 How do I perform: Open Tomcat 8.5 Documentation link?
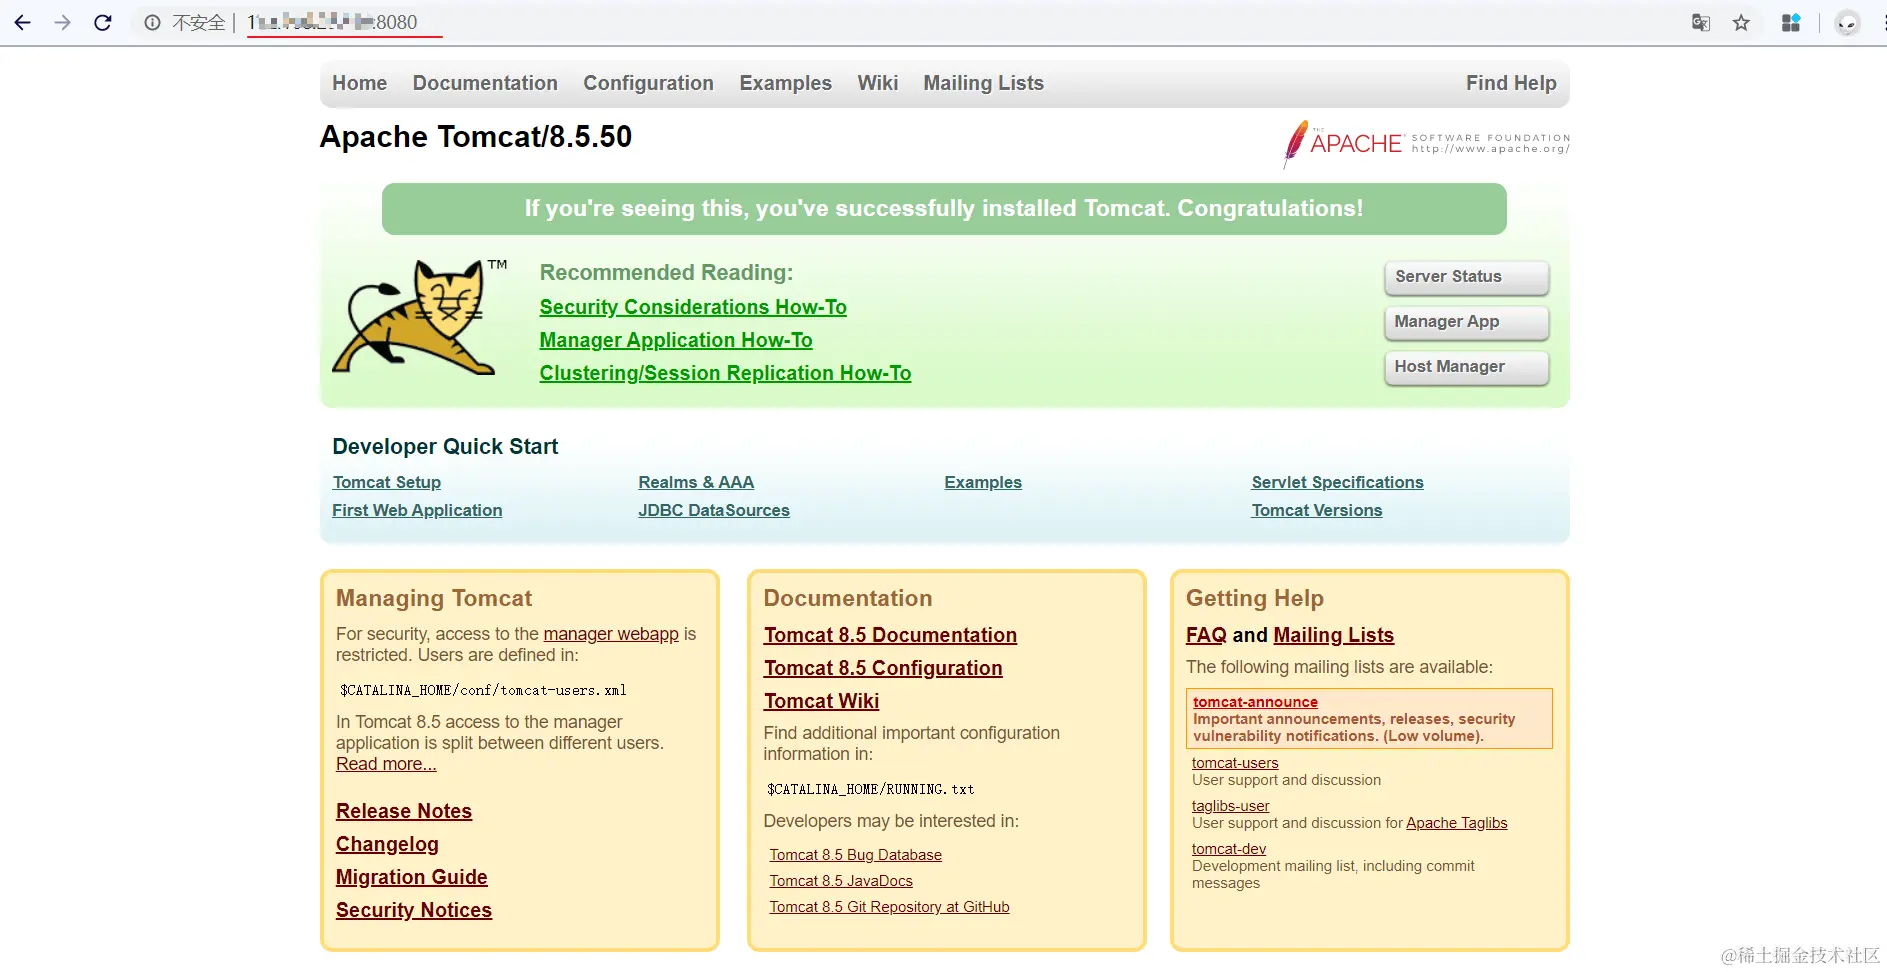(890, 635)
